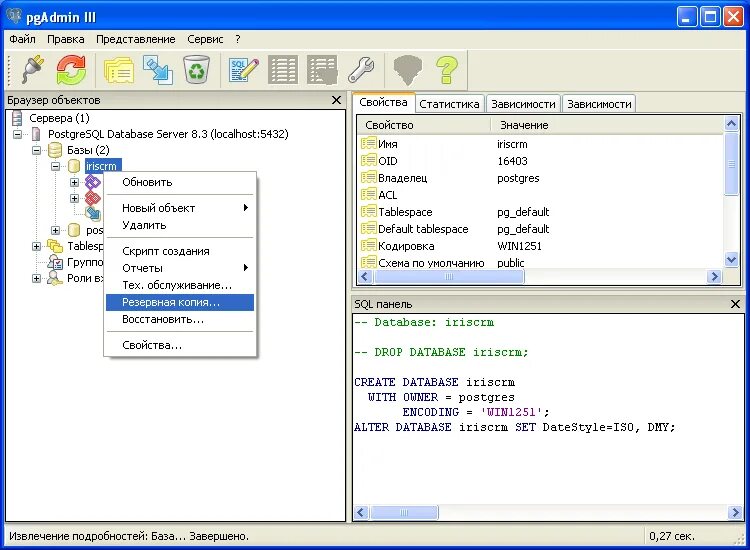750x550 pixels.
Task: Collapse the PostgreSQL Database Server node
Action: point(17,134)
